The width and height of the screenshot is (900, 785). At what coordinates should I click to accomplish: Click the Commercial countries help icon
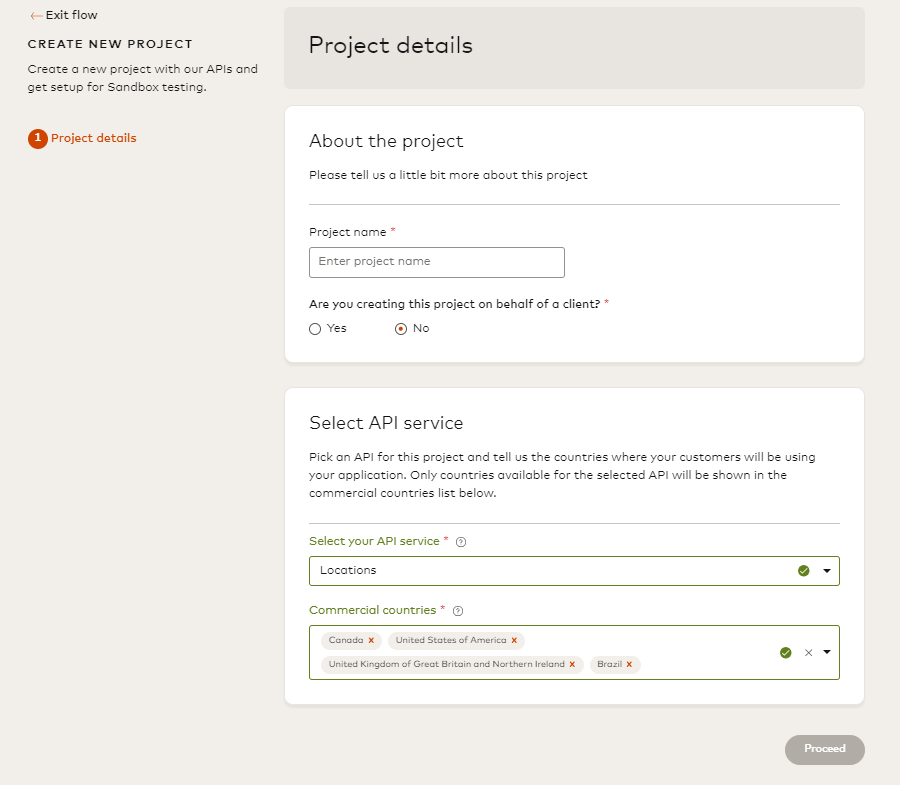(457, 611)
